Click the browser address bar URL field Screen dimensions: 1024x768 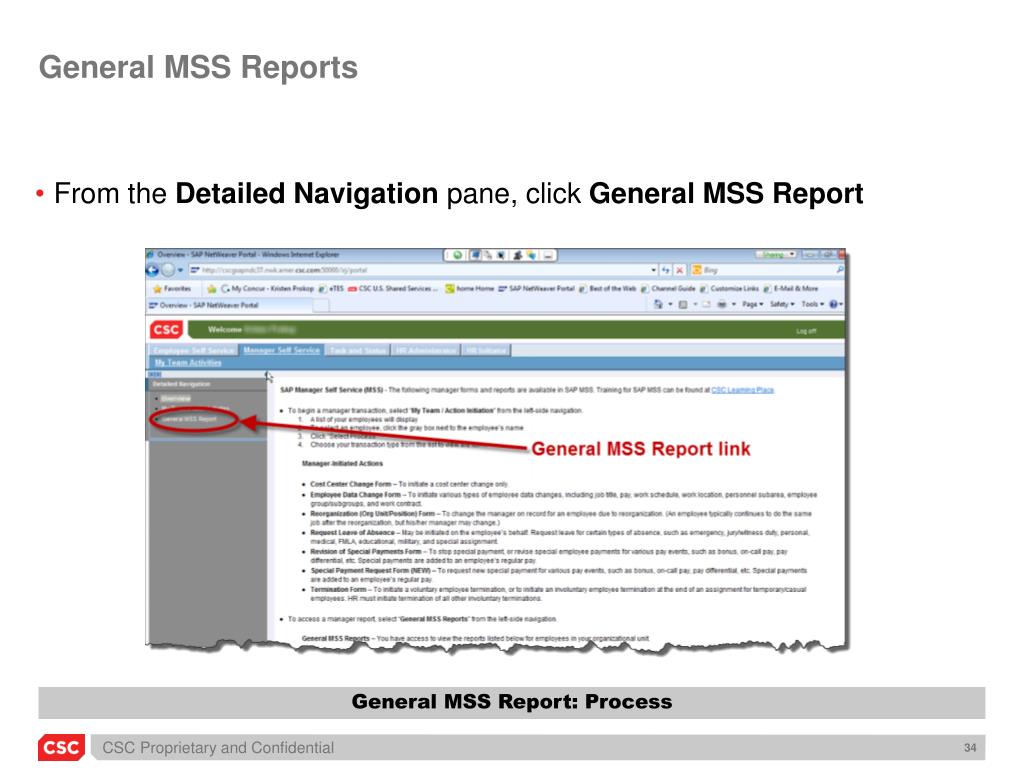(x=423, y=270)
